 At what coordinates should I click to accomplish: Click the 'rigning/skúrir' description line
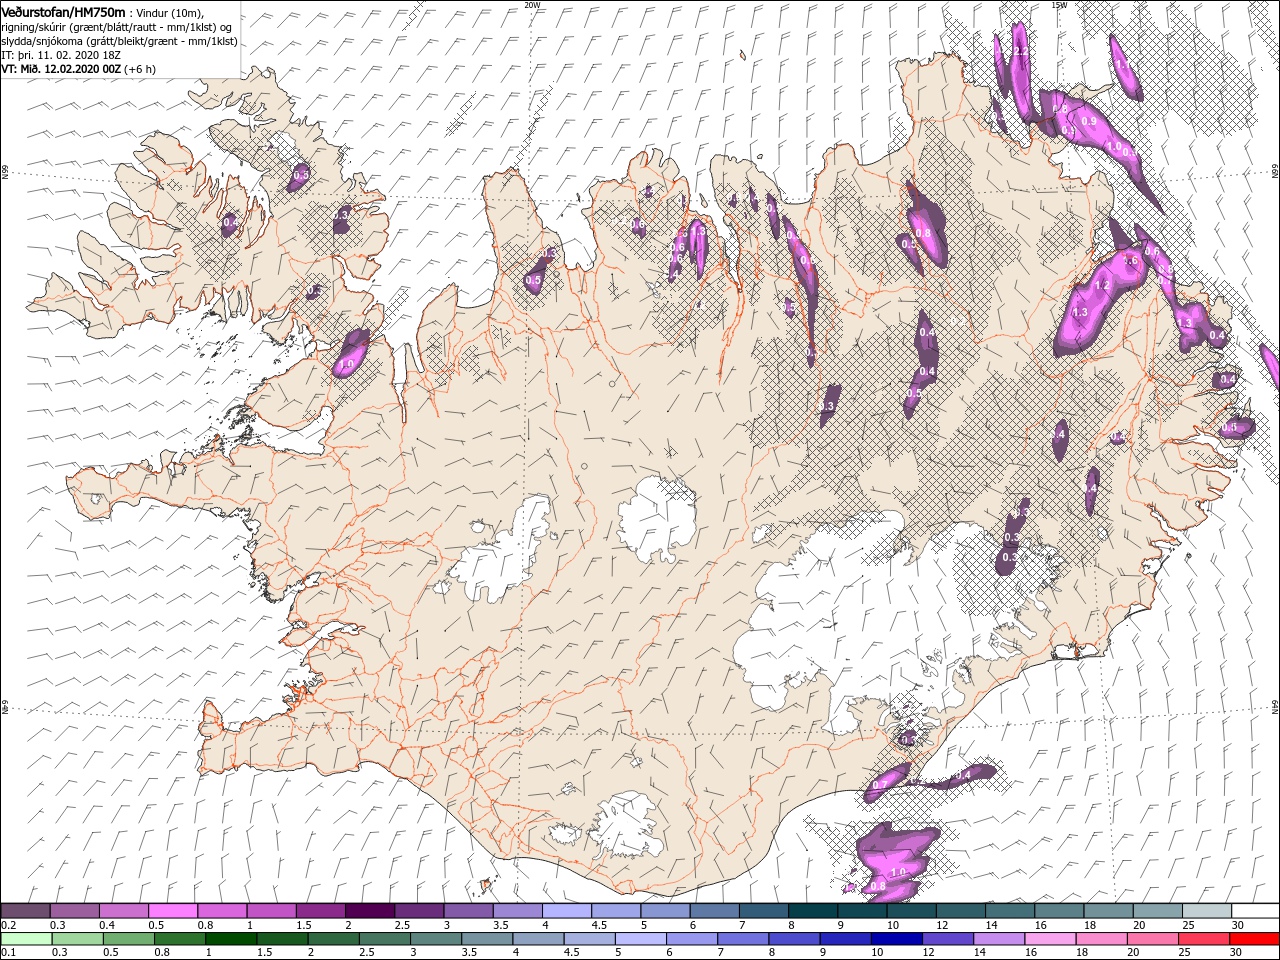[x=119, y=27]
